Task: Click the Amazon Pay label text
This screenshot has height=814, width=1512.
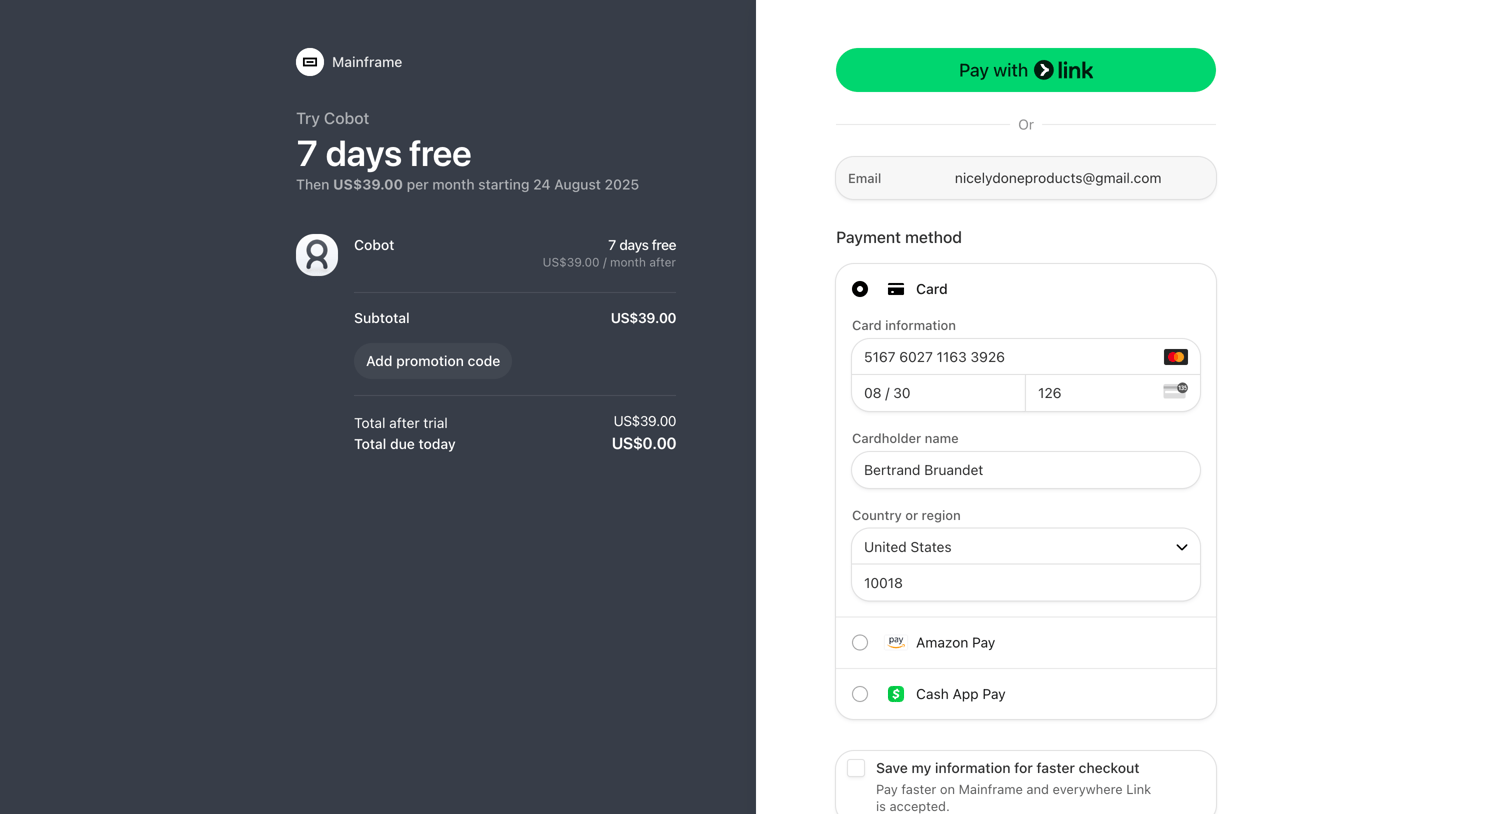Action: pos(955,643)
